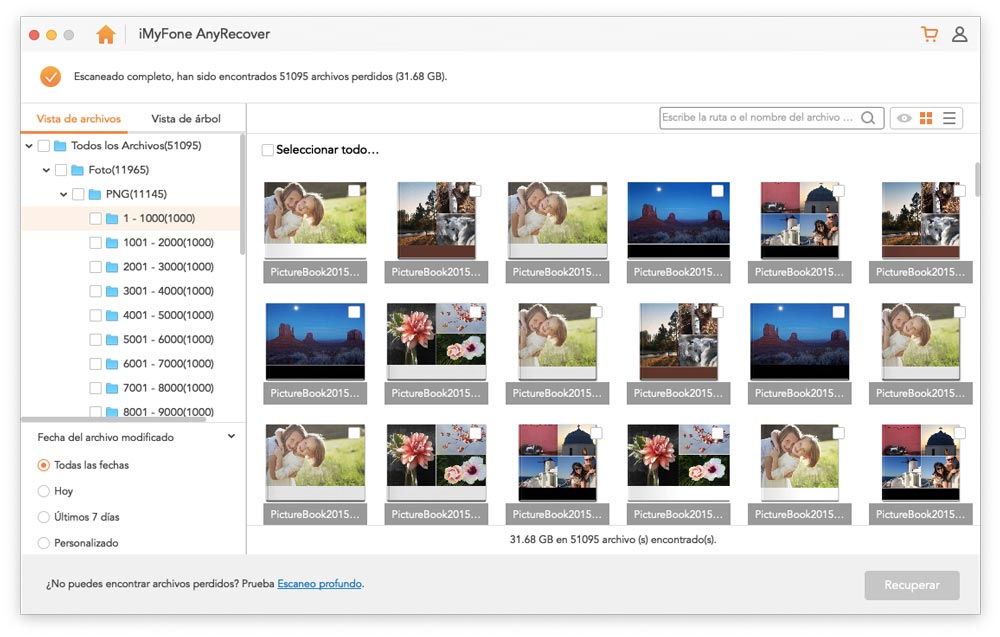
Task: Click the Foto(11965) folder icon
Action: tap(78, 170)
